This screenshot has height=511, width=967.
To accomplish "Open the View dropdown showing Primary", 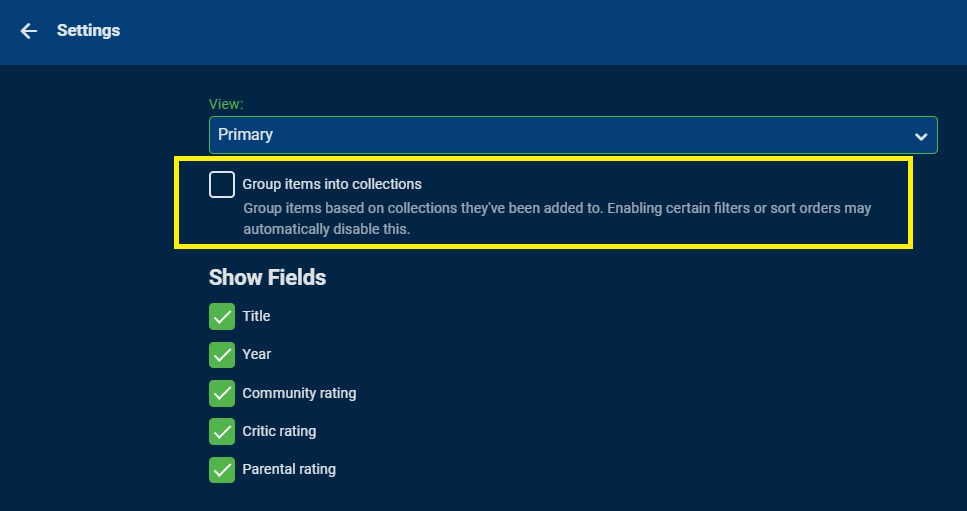I will [572, 135].
